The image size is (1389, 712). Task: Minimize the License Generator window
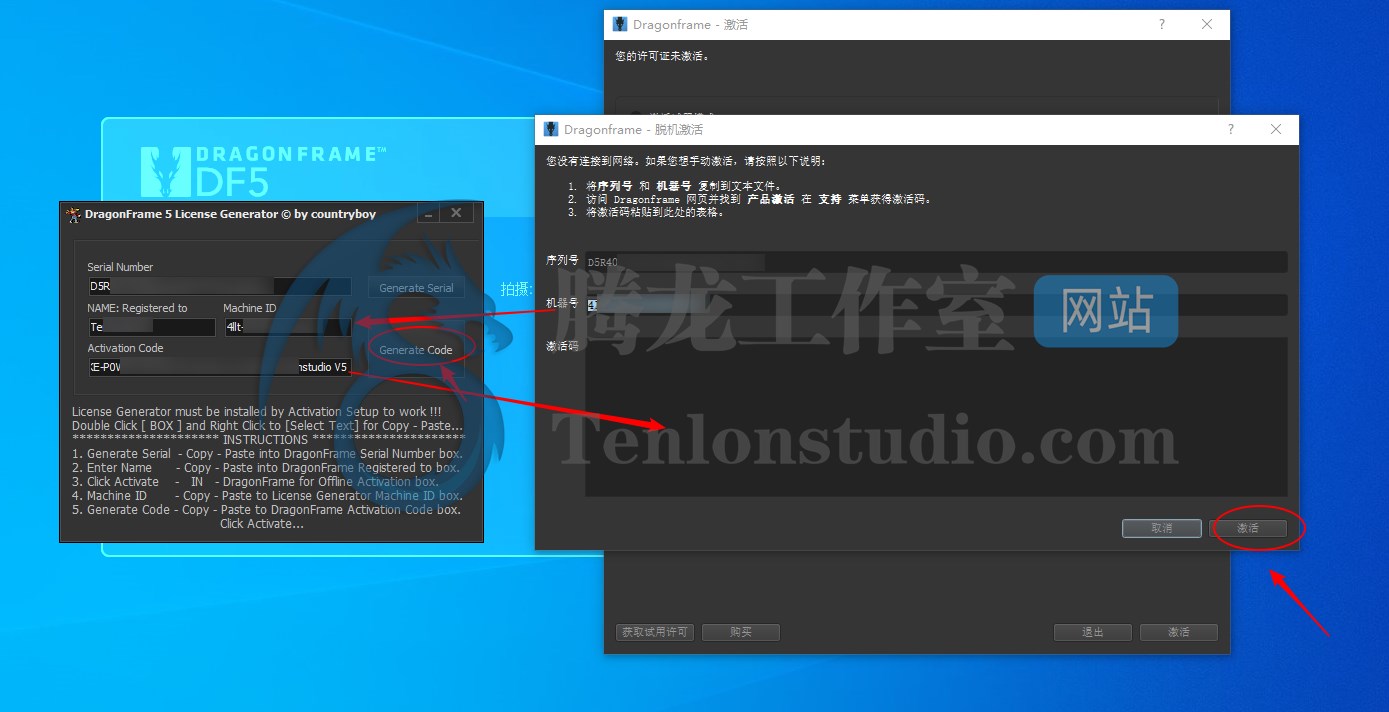(x=426, y=213)
